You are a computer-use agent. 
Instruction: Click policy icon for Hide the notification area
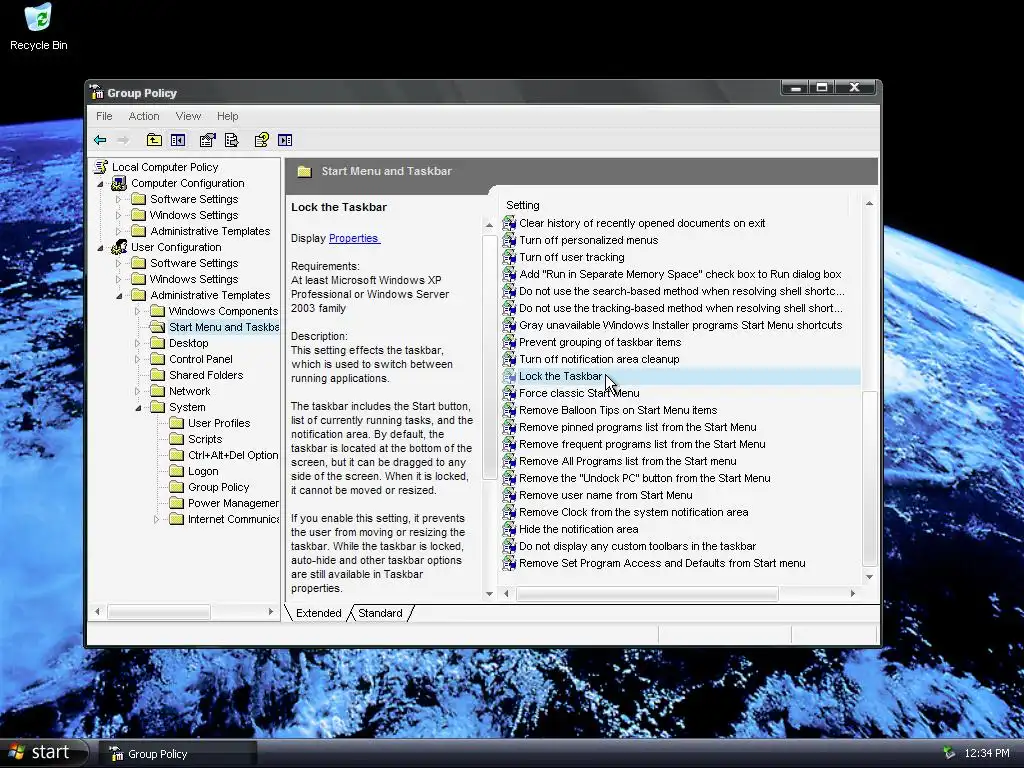509,529
